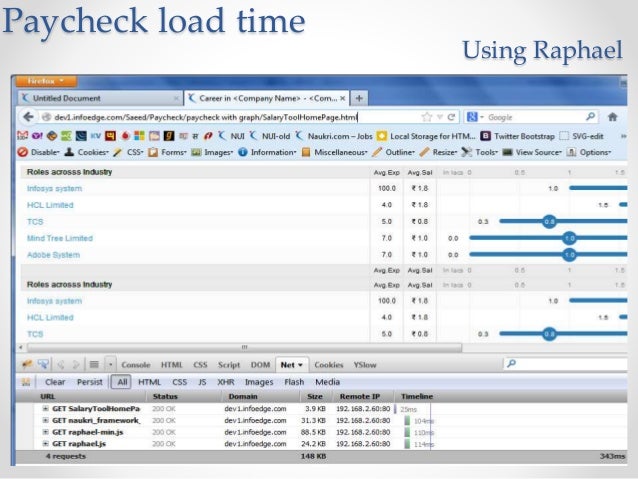Screen dimensions: 638x479
Task: Select the All filter in Net panel
Action: pyautogui.click(x=121, y=382)
